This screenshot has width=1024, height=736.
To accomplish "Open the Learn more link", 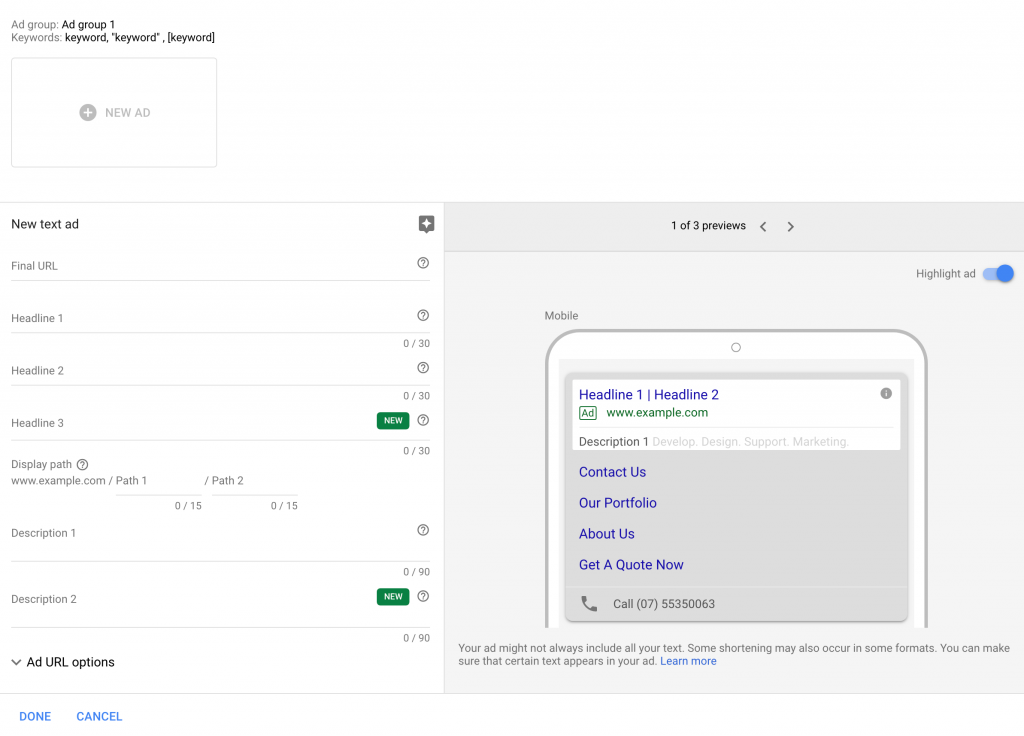I will (x=688, y=661).
